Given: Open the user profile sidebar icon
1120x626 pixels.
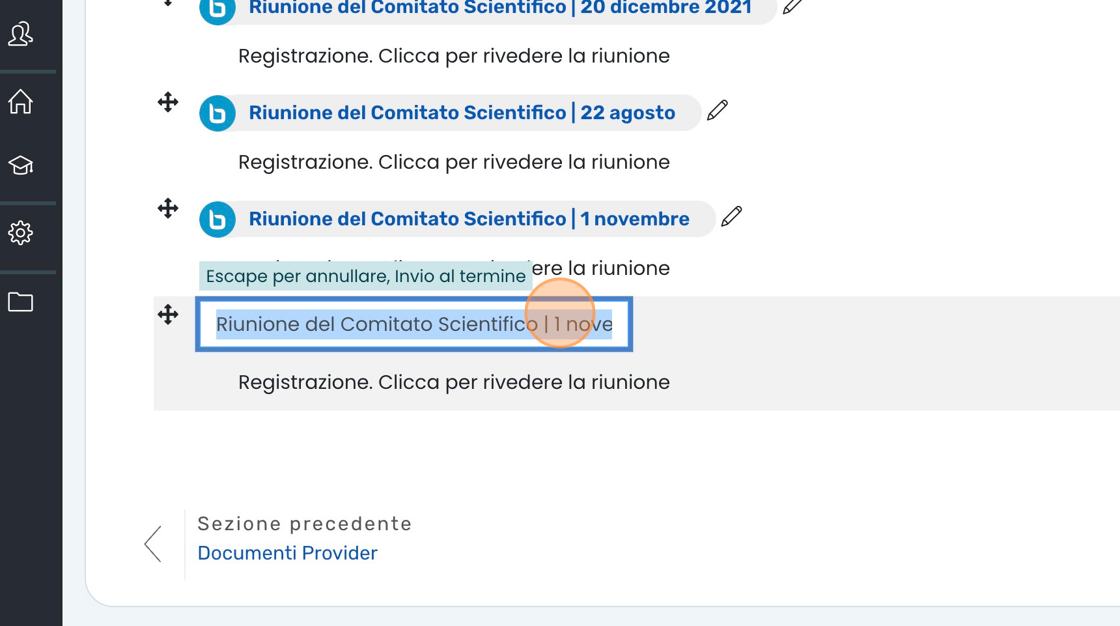Looking at the screenshot, I should (x=20, y=34).
